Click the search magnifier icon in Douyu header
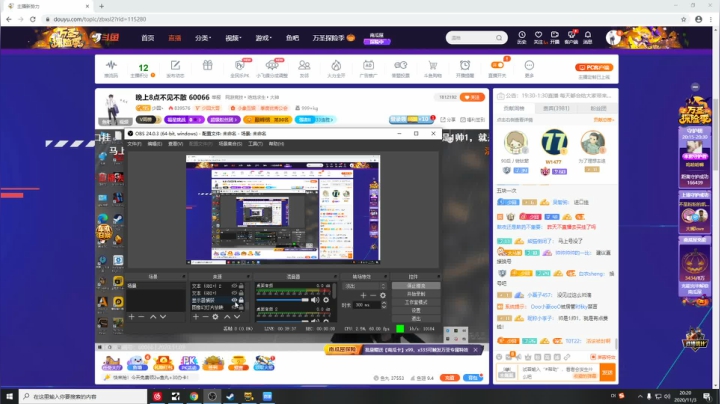Screen dimensions: 720x404 [x=499, y=38]
